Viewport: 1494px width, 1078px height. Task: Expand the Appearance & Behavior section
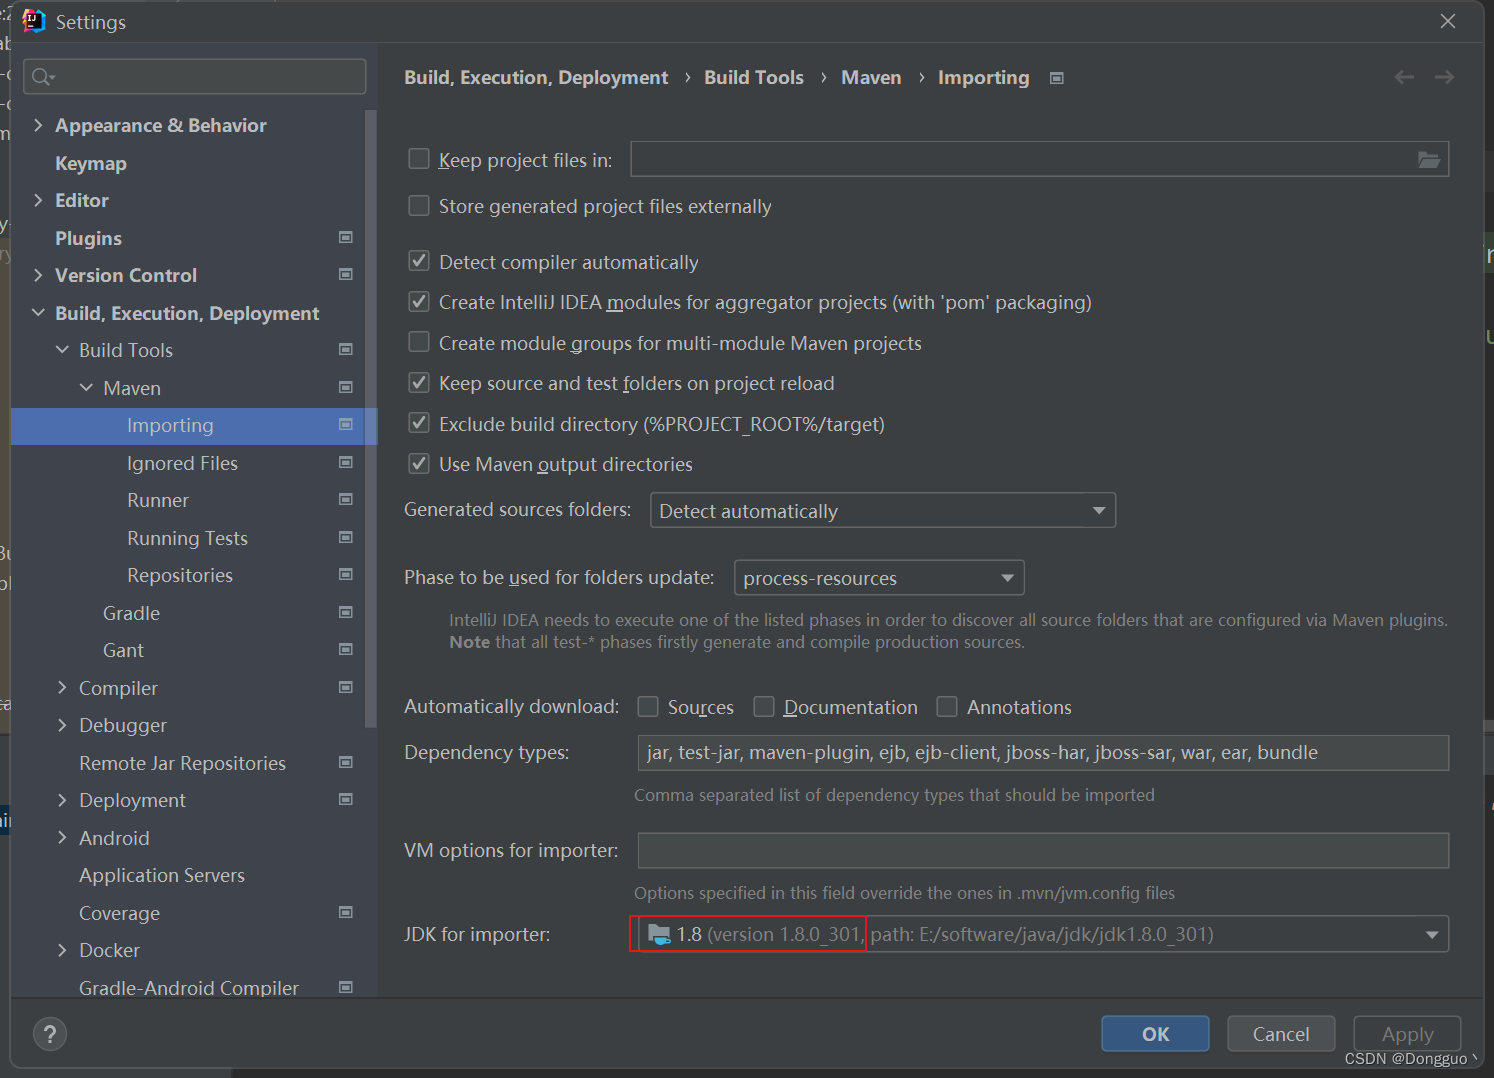[38, 125]
